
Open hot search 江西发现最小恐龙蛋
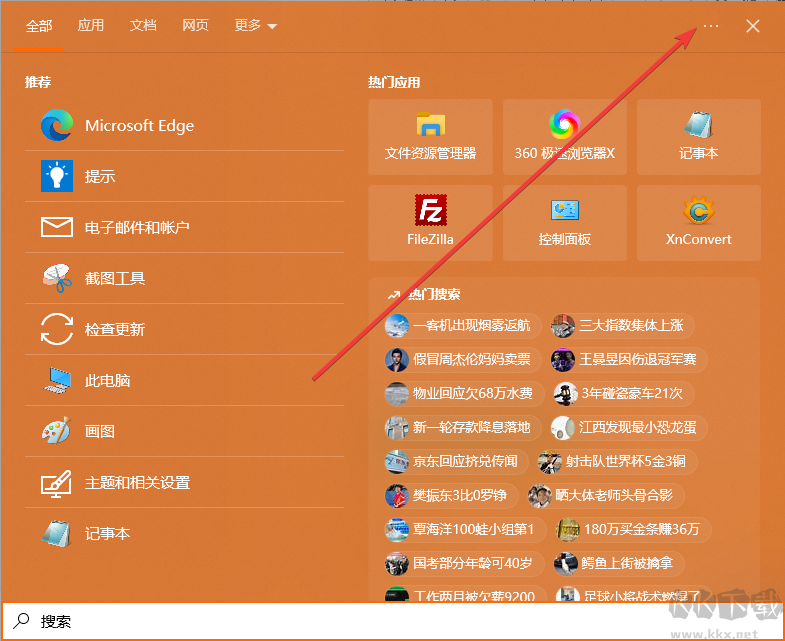[x=629, y=428]
